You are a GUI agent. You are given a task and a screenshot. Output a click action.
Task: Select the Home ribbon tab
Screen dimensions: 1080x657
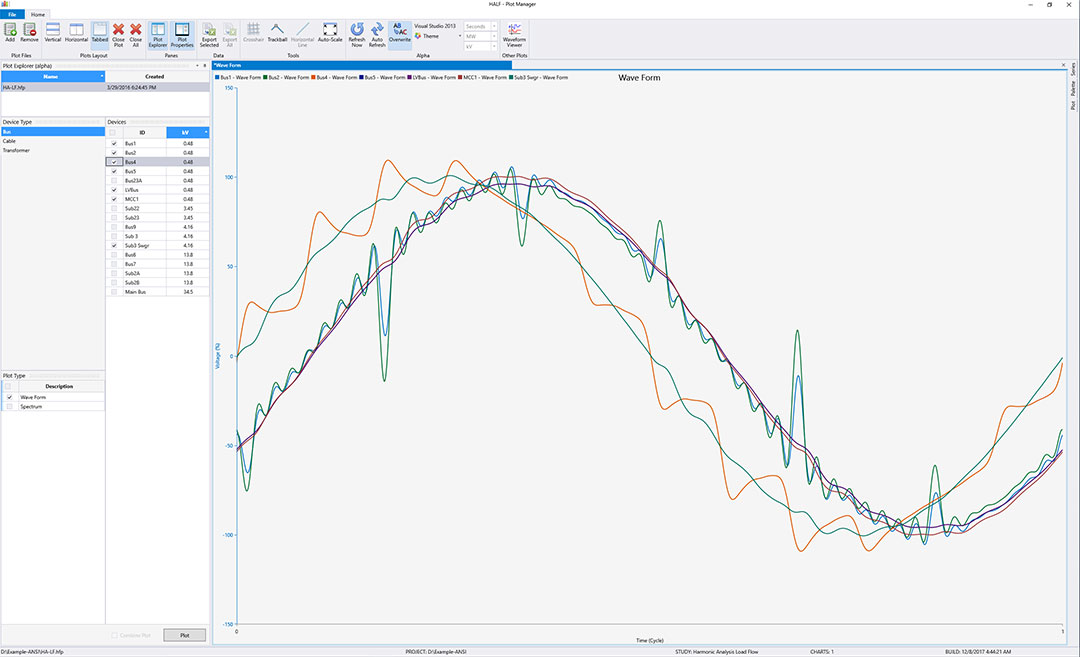pyautogui.click(x=38, y=15)
